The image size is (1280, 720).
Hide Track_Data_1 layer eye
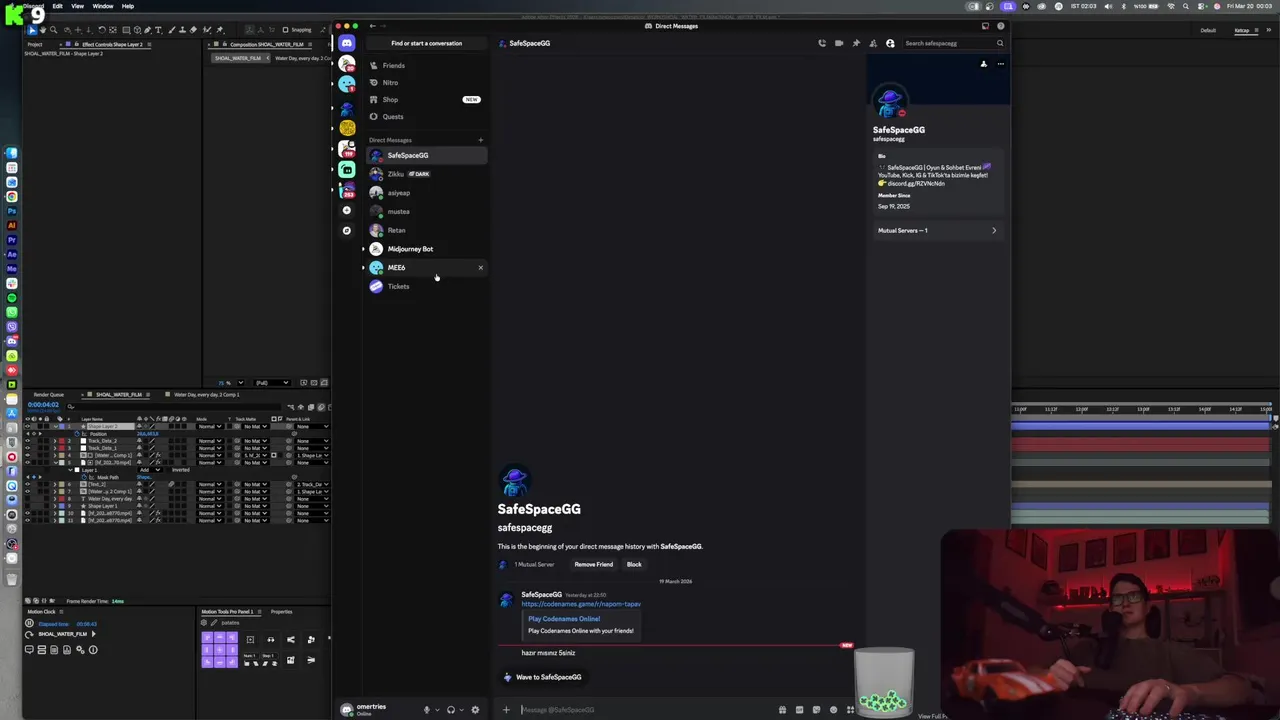[x=27, y=448]
